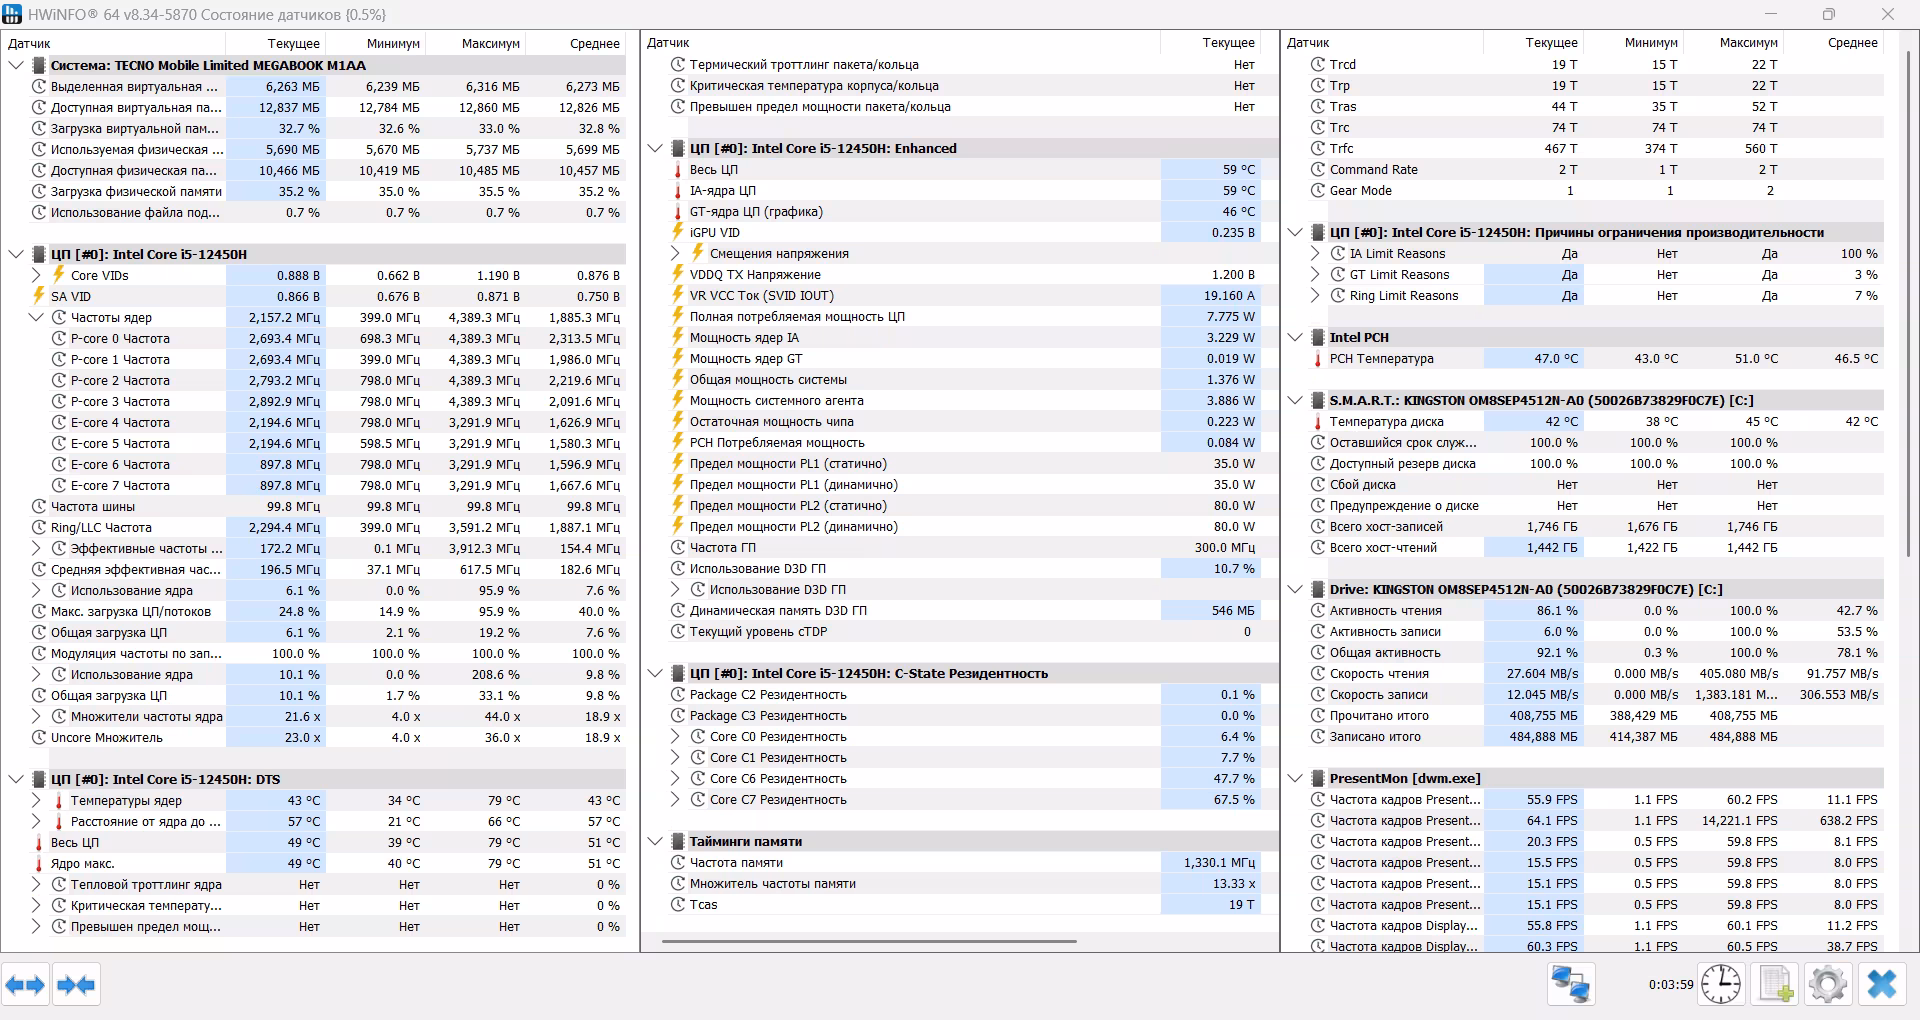Viewport: 1920px width, 1020px height.
Task: Expand the Смещения напряжения row
Action: point(676,253)
